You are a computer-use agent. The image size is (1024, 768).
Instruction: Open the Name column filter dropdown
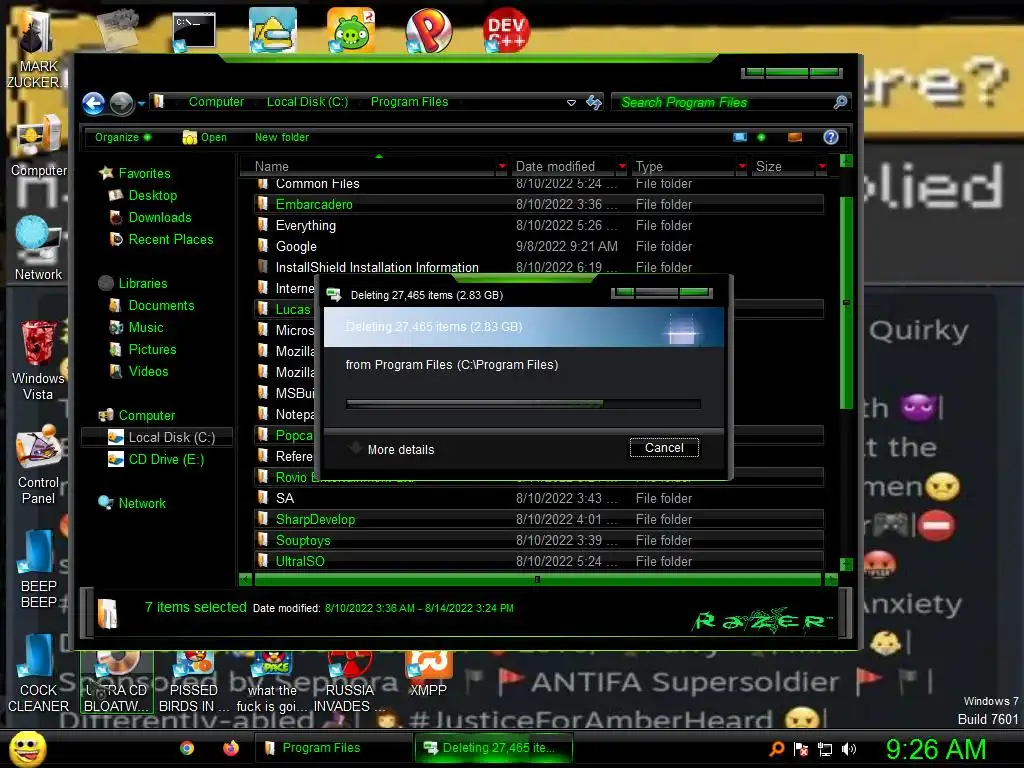click(502, 167)
